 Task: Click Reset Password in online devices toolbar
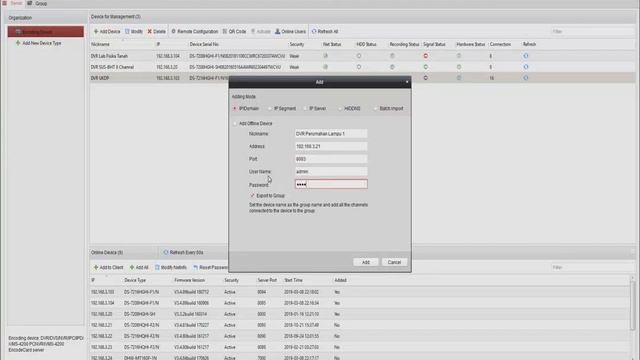point(211,267)
